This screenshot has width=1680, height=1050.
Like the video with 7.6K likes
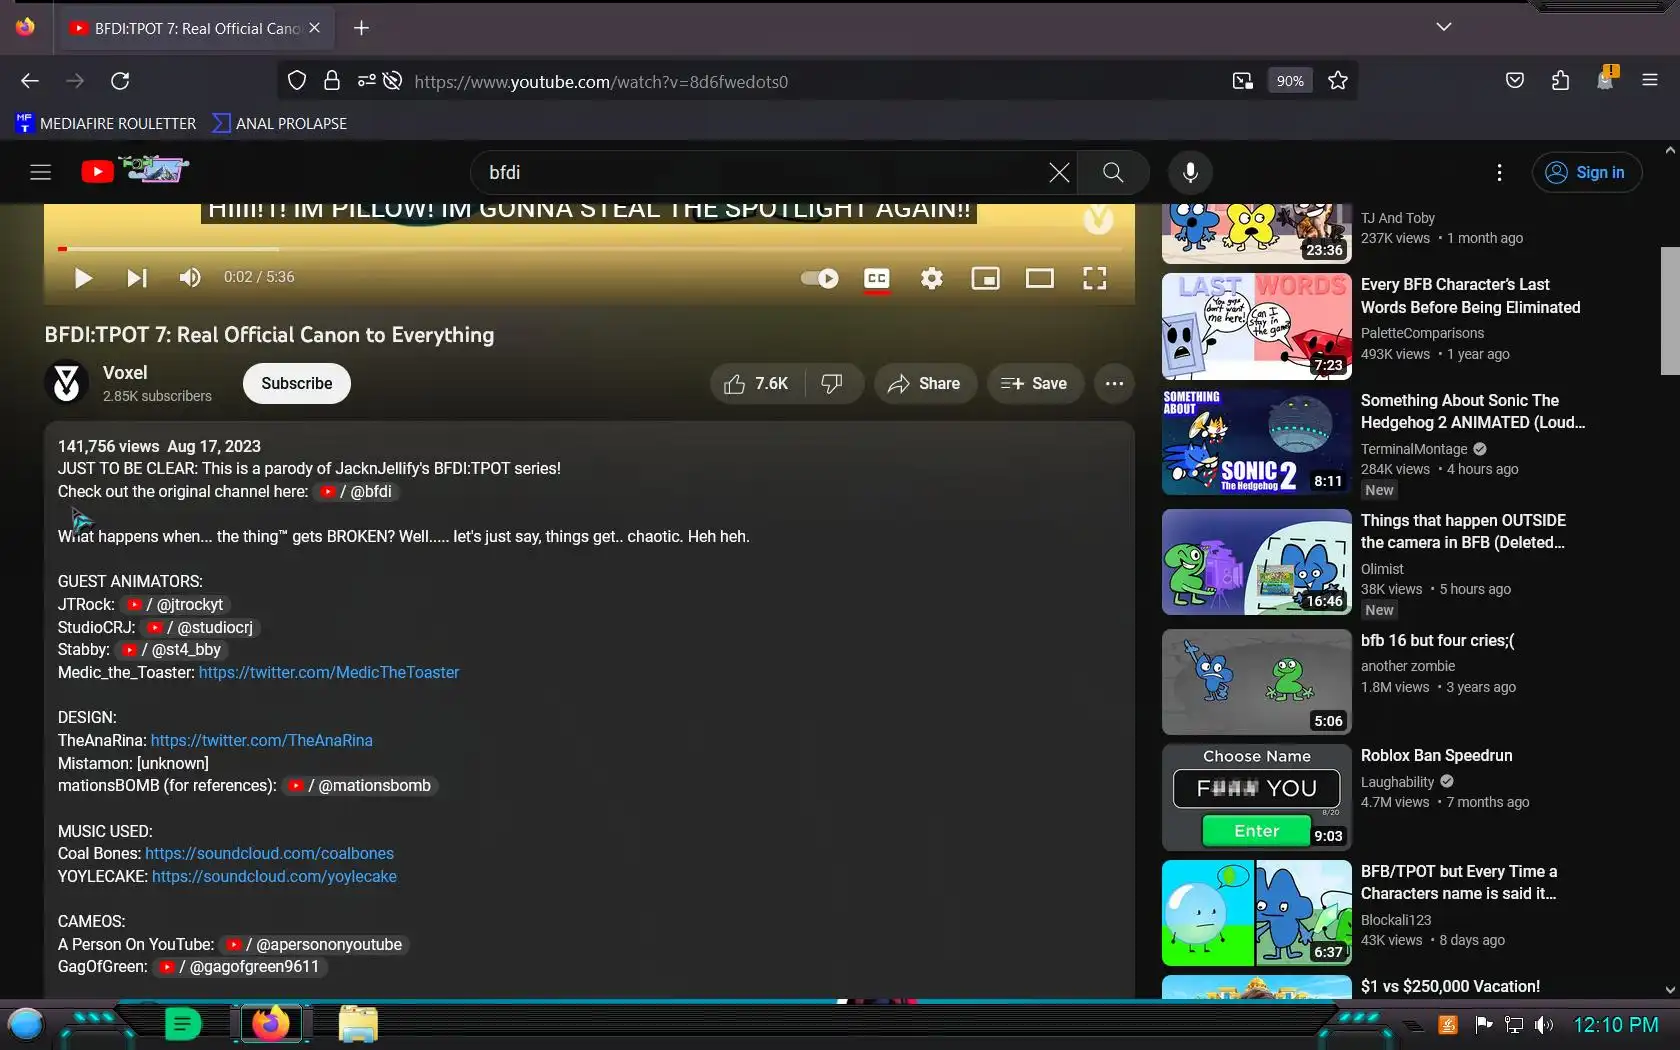pos(757,384)
